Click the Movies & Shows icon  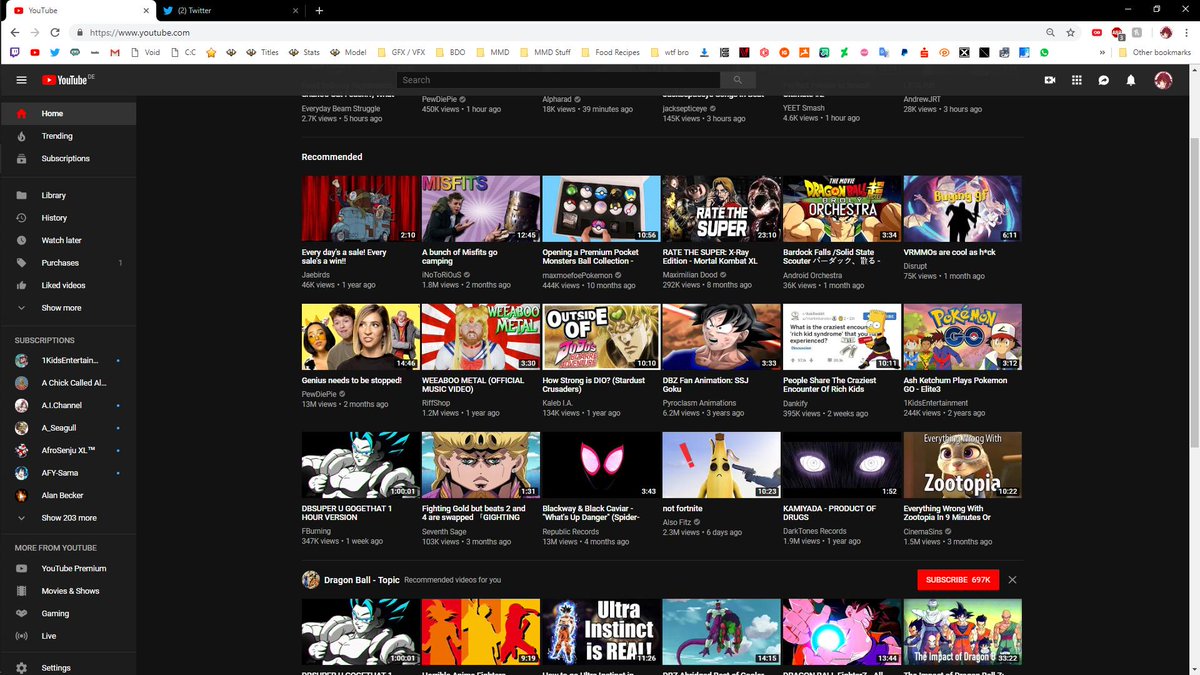point(21,591)
